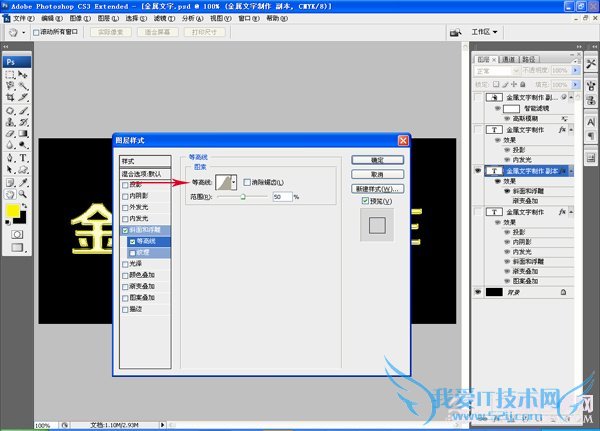The width and height of the screenshot is (600, 431).
Task: Enable the 投影 drop shadow checkbox
Action: tap(125, 185)
